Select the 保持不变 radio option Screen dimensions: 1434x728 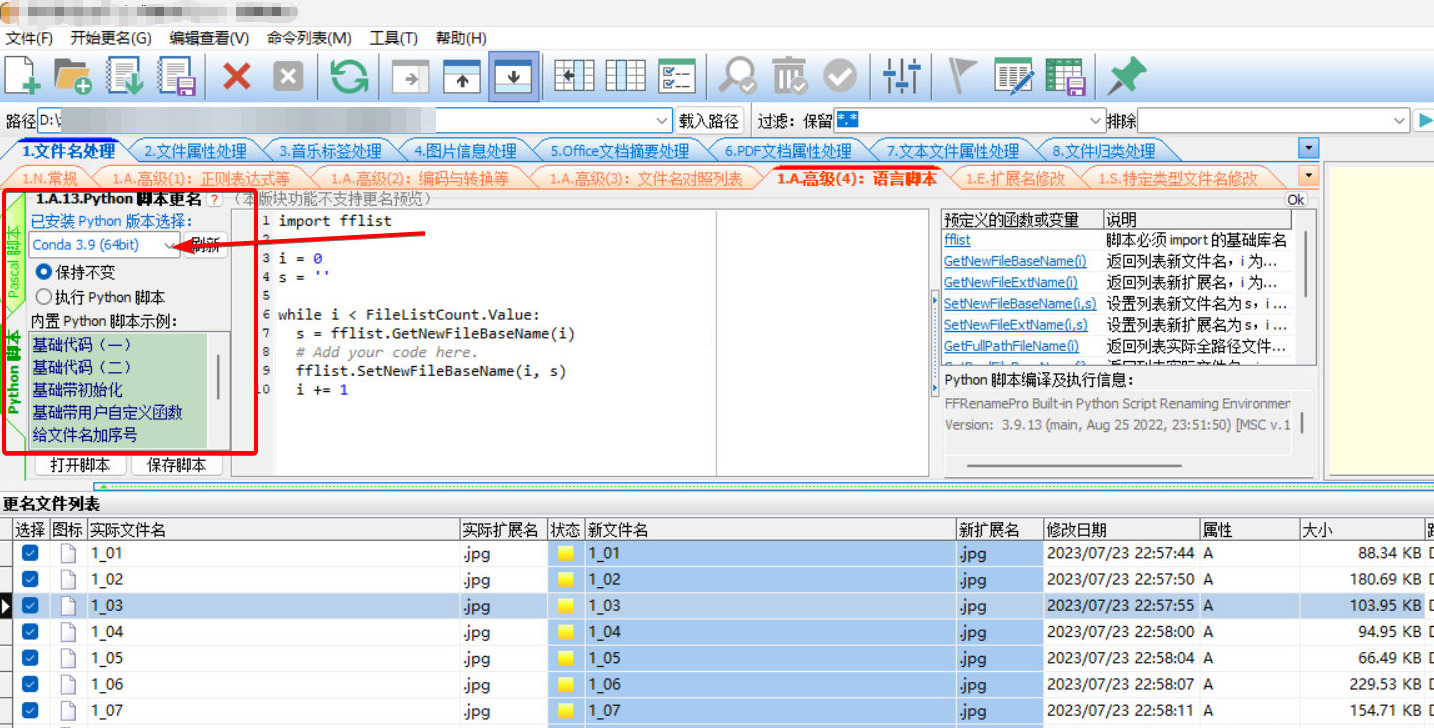(44, 272)
